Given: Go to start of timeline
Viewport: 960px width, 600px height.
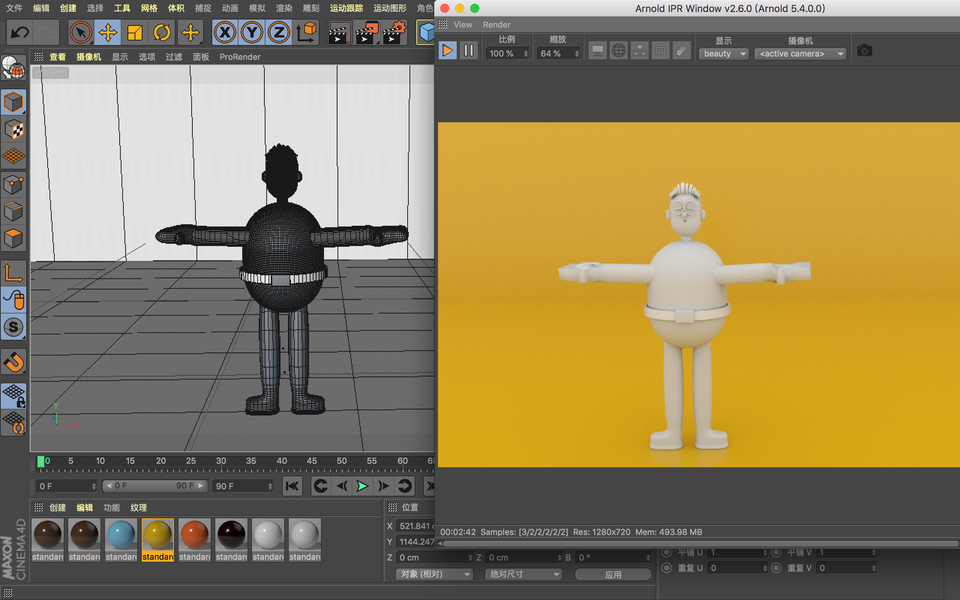Looking at the screenshot, I should tap(293, 486).
